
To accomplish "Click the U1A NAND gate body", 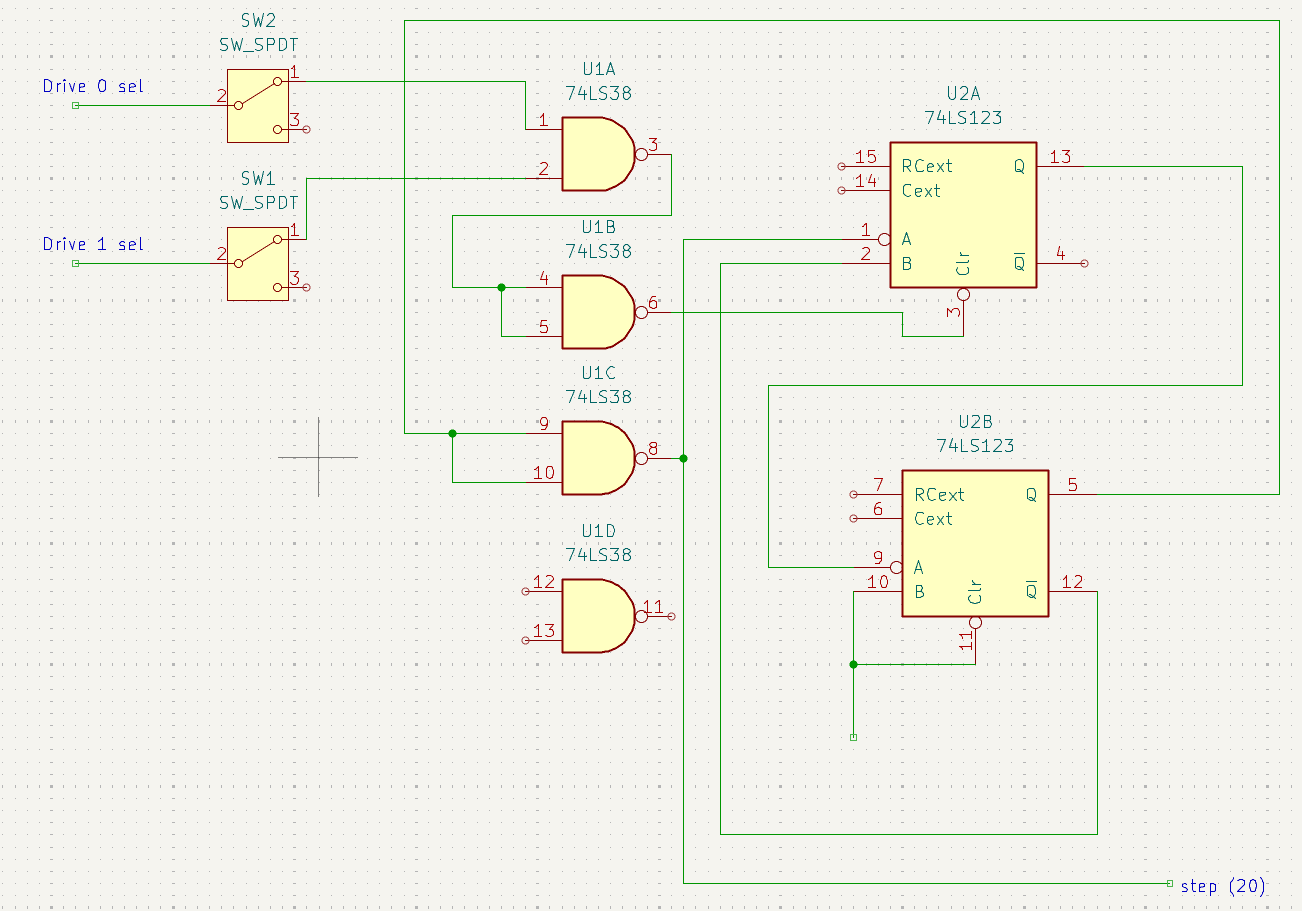I will pyautogui.click(x=596, y=154).
